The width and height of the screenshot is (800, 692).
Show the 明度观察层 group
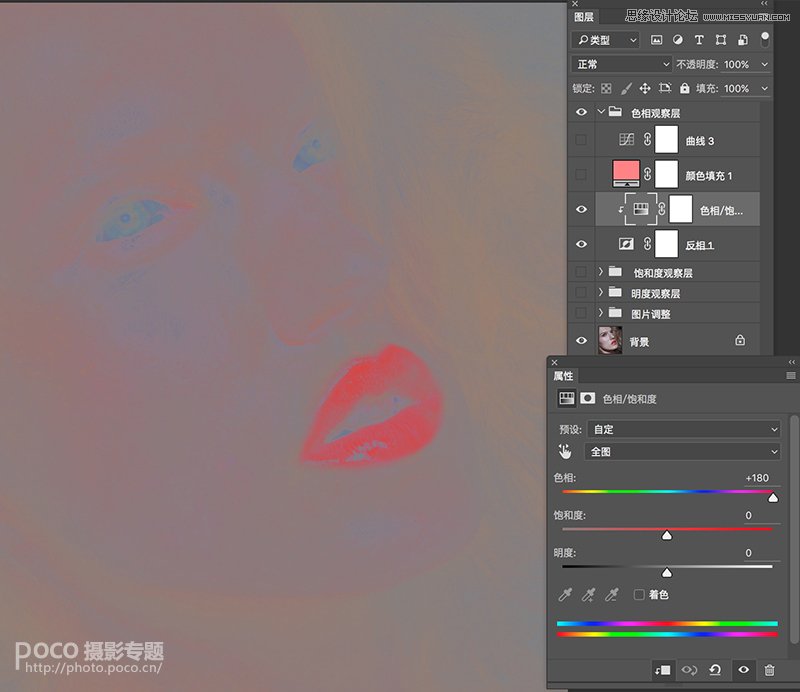(581, 292)
